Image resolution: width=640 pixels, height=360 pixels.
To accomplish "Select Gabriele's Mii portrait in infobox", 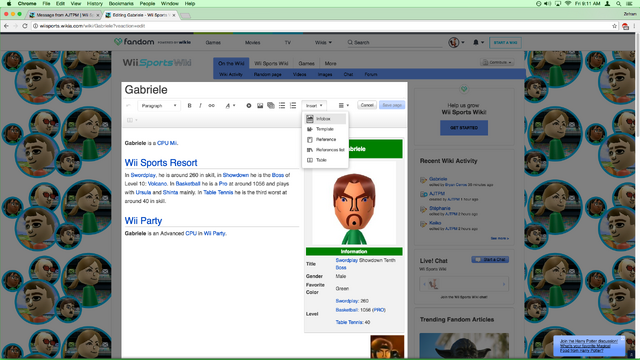I will point(354,203).
